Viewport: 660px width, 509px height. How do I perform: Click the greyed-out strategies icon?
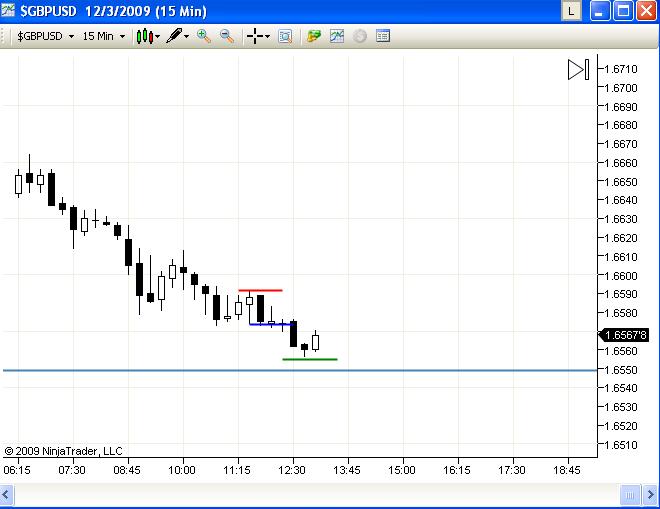[x=360, y=36]
